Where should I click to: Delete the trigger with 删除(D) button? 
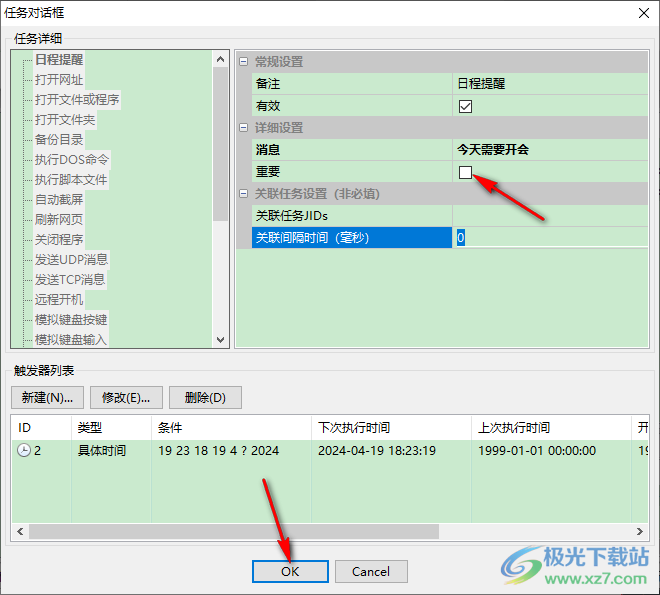205,398
